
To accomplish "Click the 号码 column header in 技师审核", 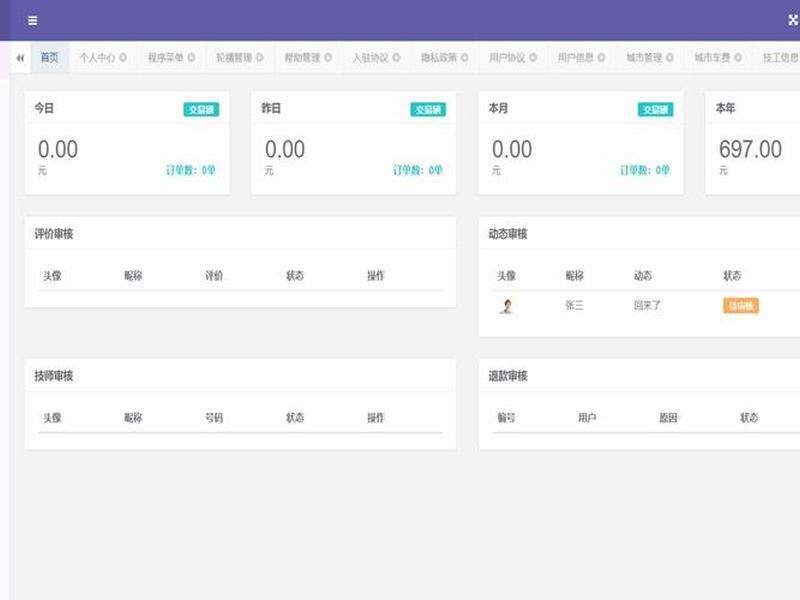I will (x=214, y=418).
